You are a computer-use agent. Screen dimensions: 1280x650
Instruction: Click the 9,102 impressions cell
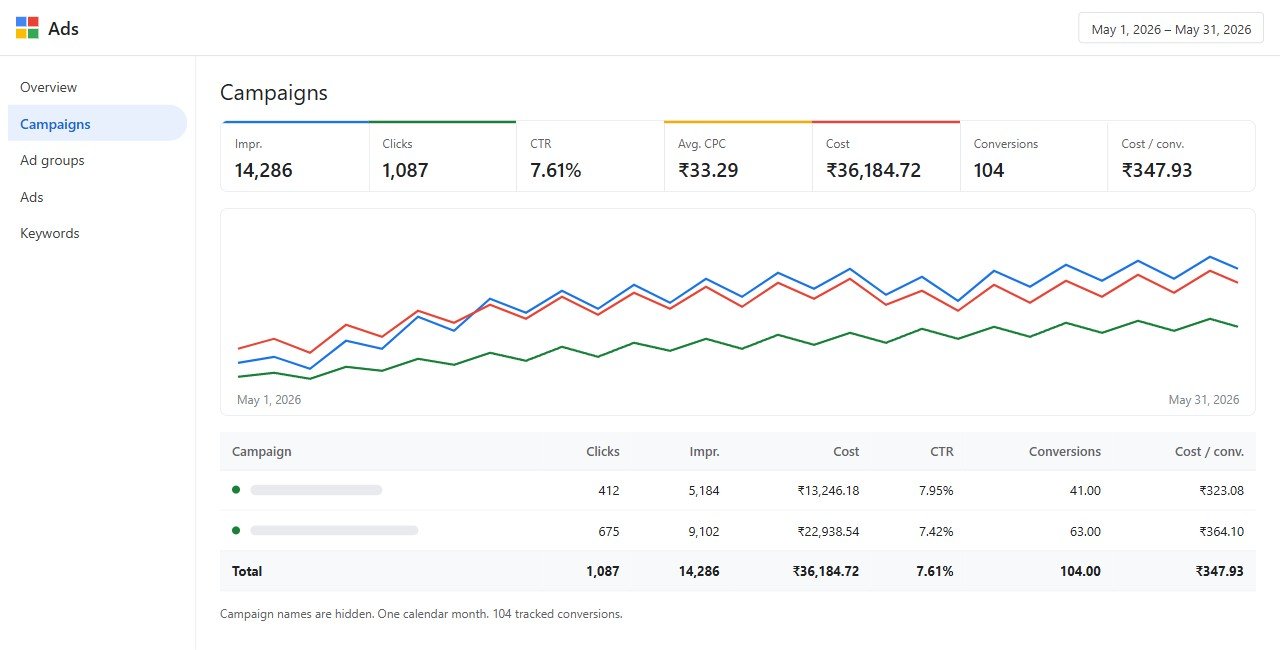tap(703, 531)
